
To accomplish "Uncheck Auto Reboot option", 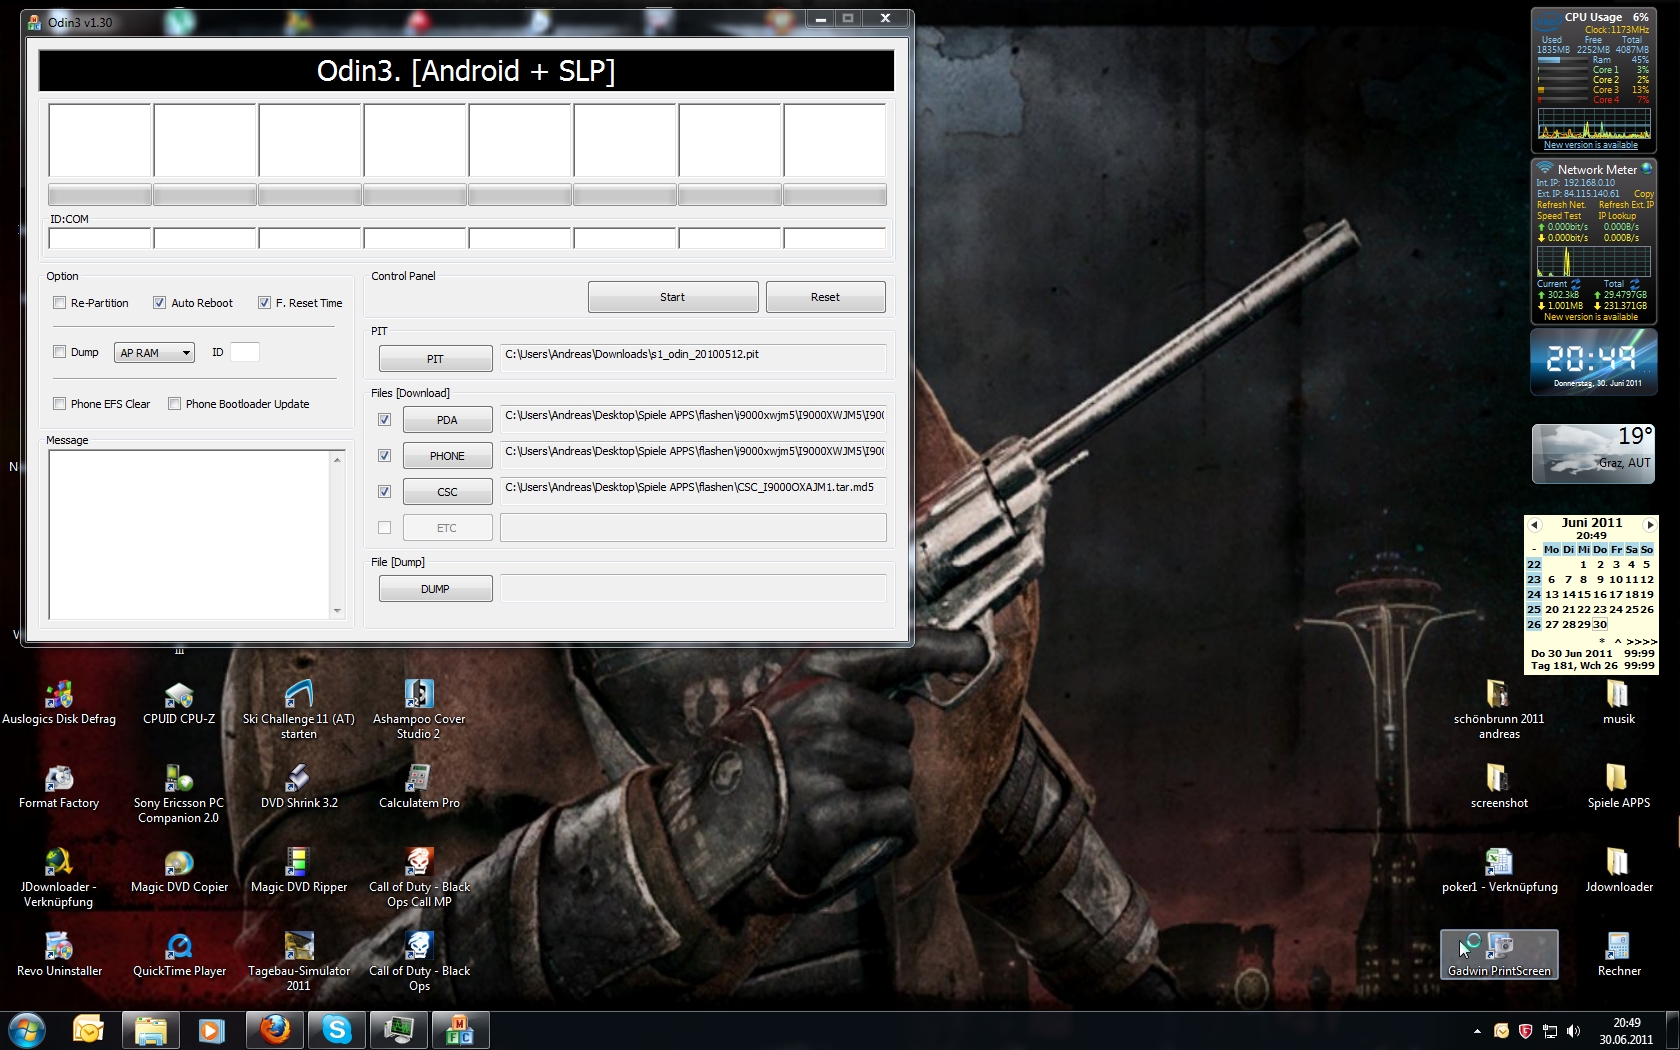I will 159,303.
